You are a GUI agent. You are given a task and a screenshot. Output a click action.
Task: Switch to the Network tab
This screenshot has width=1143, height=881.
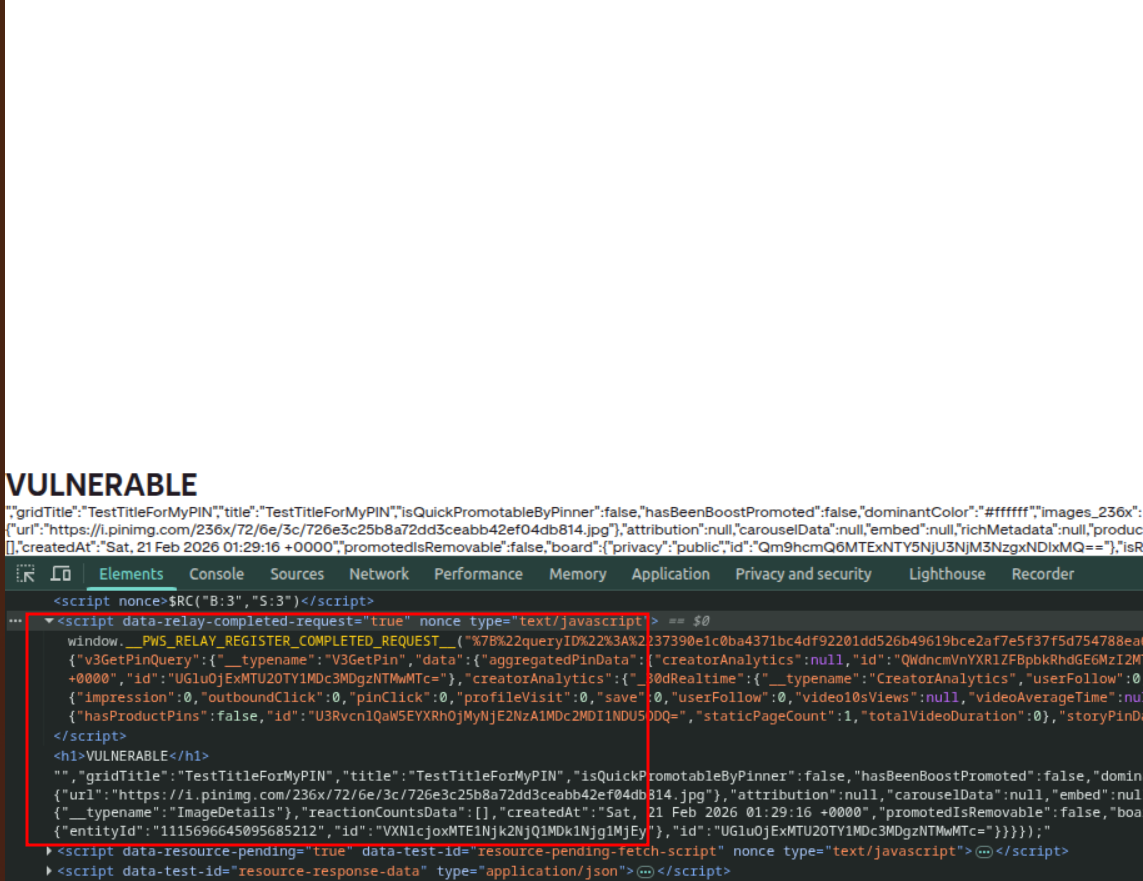pyautogui.click(x=379, y=574)
